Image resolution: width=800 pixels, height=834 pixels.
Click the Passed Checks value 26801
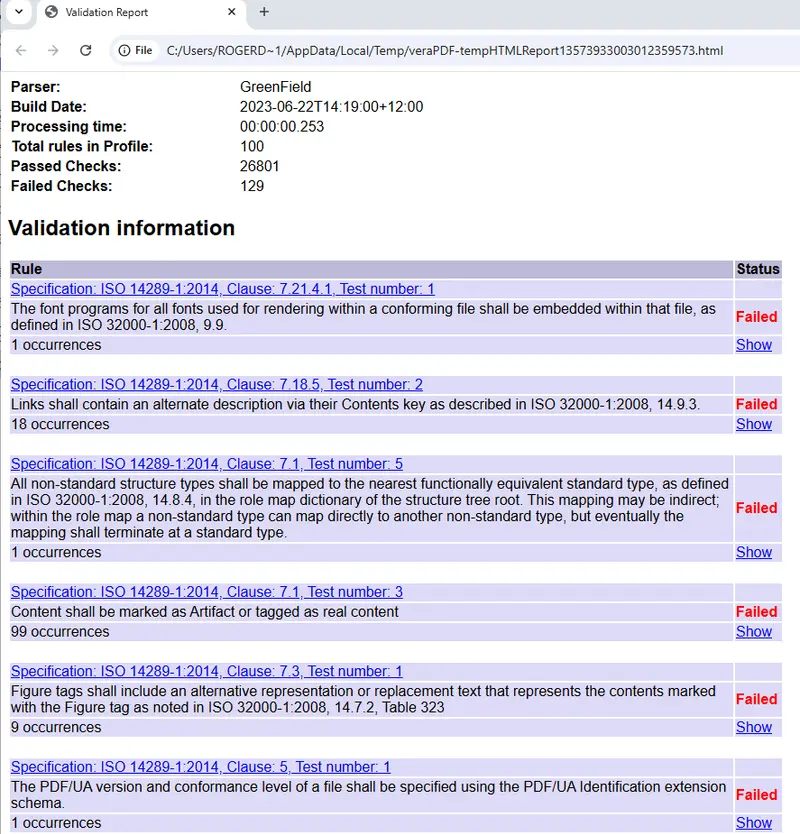tap(259, 166)
